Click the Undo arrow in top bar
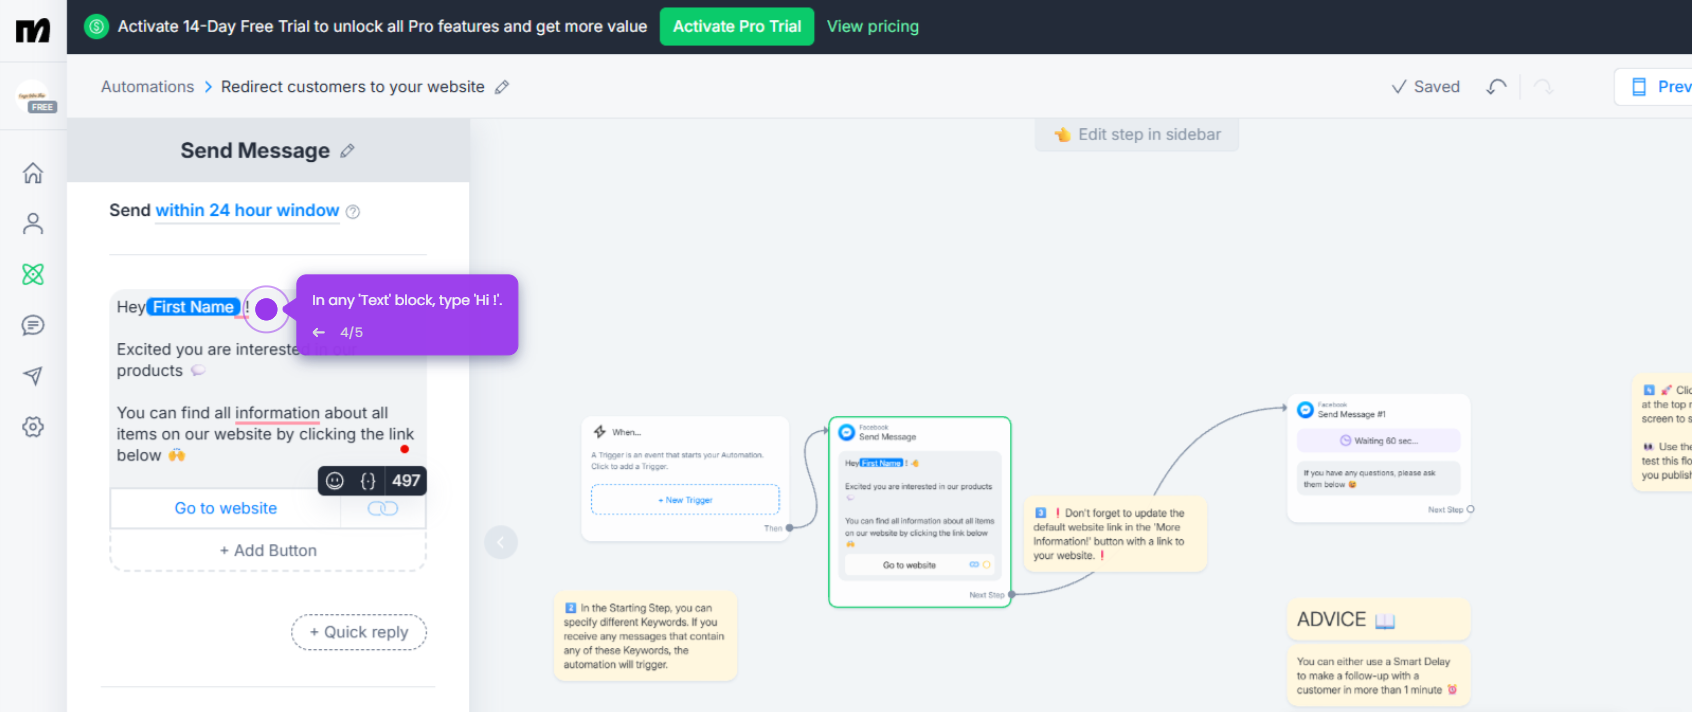 click(1496, 87)
